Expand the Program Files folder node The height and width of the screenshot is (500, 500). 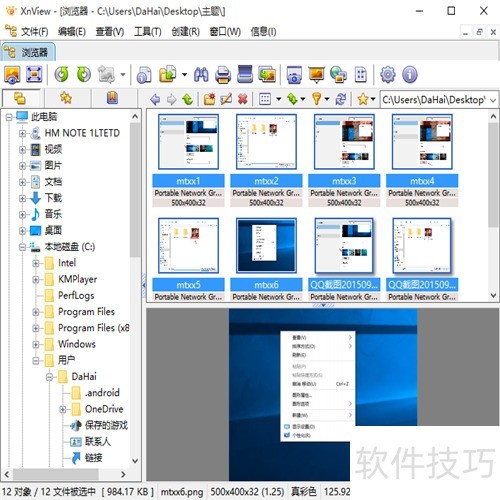click(36, 312)
